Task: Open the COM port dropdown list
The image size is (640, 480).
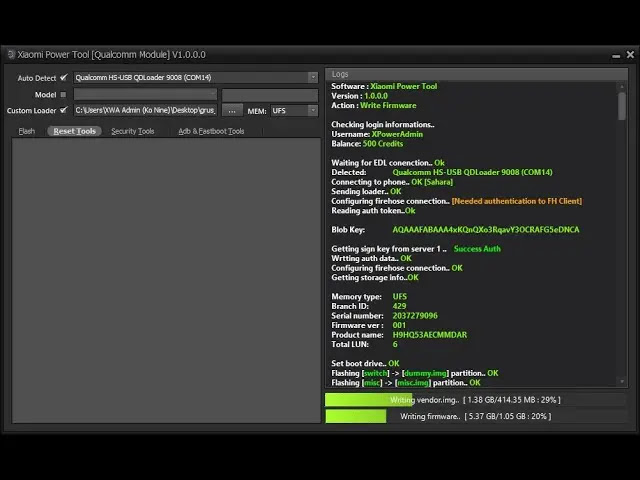Action: point(313,77)
